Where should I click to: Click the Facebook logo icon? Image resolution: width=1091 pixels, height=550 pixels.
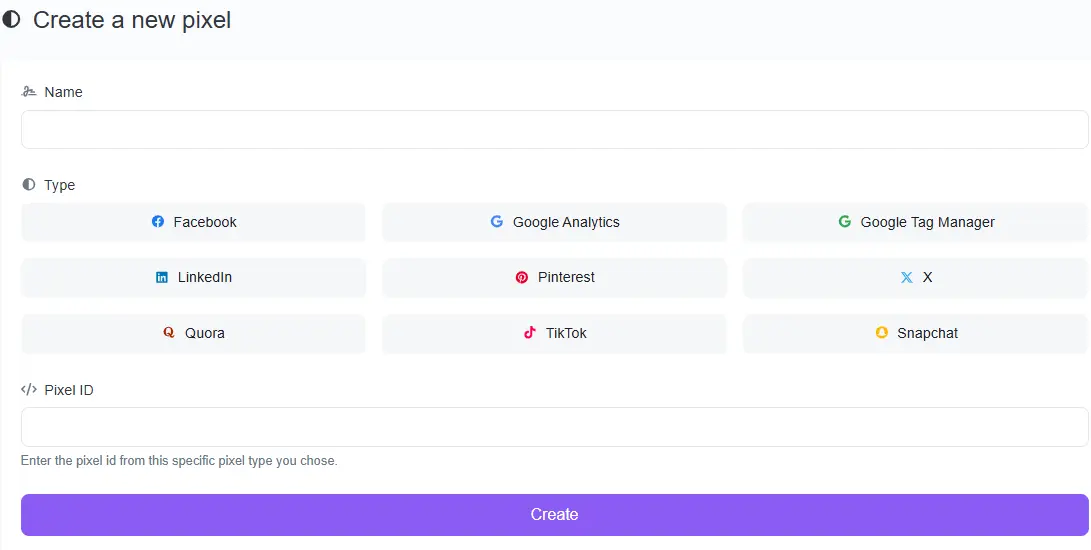[158, 221]
